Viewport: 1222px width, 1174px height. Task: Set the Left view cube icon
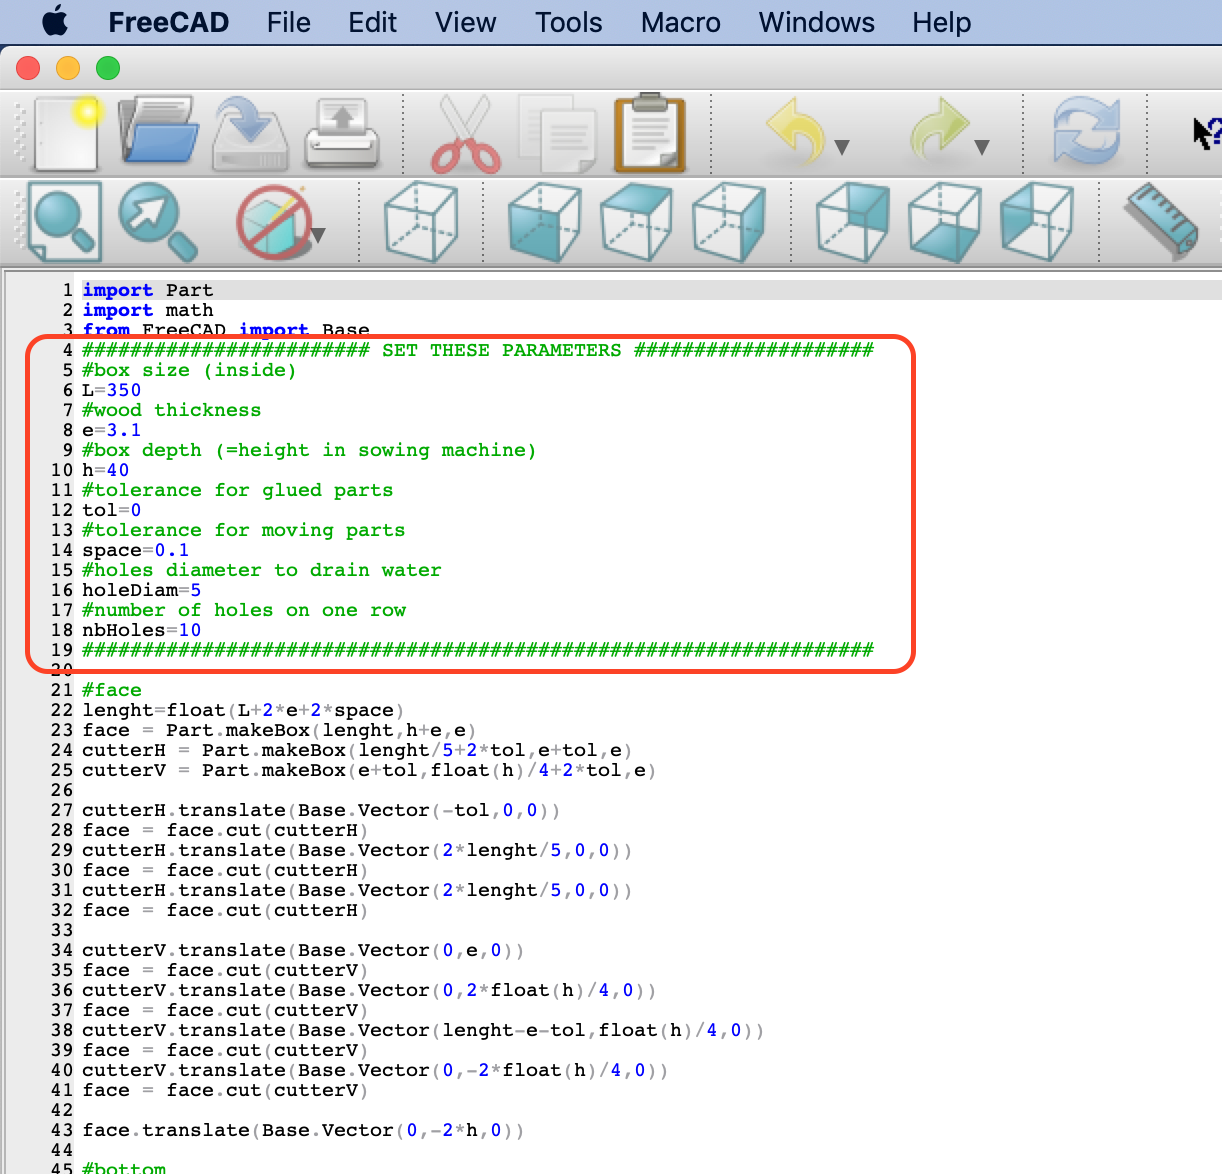point(1036,221)
